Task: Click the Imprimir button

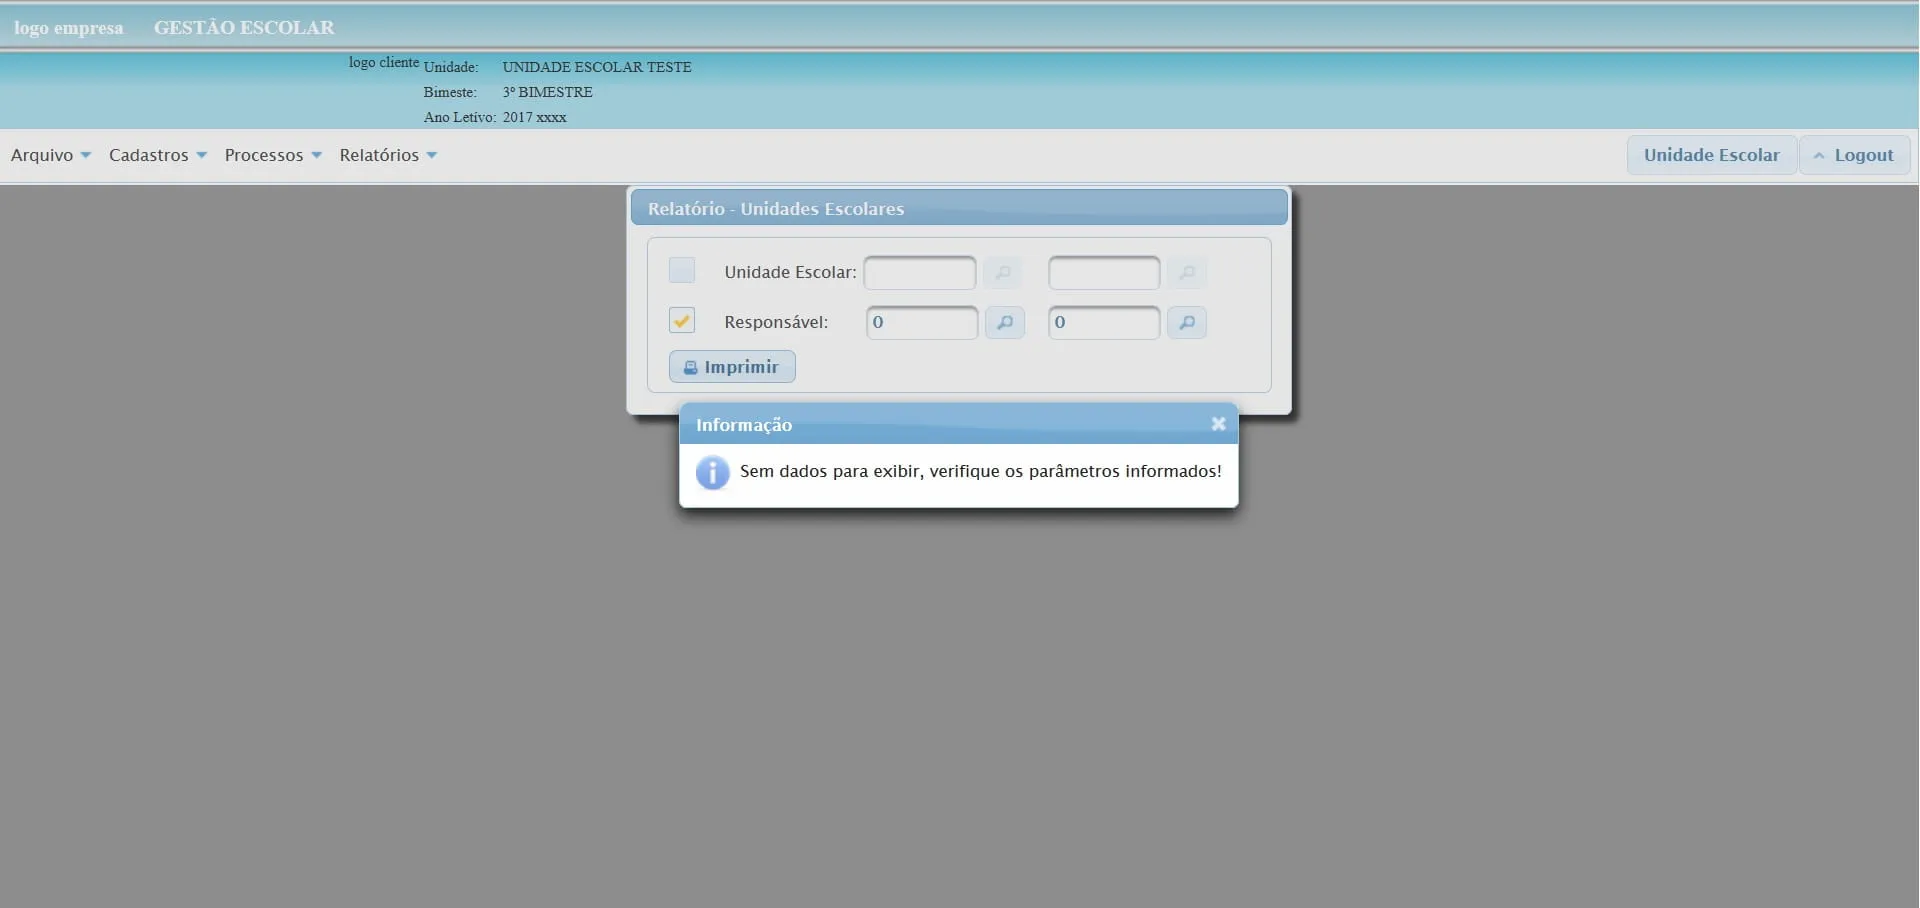Action: (732, 367)
